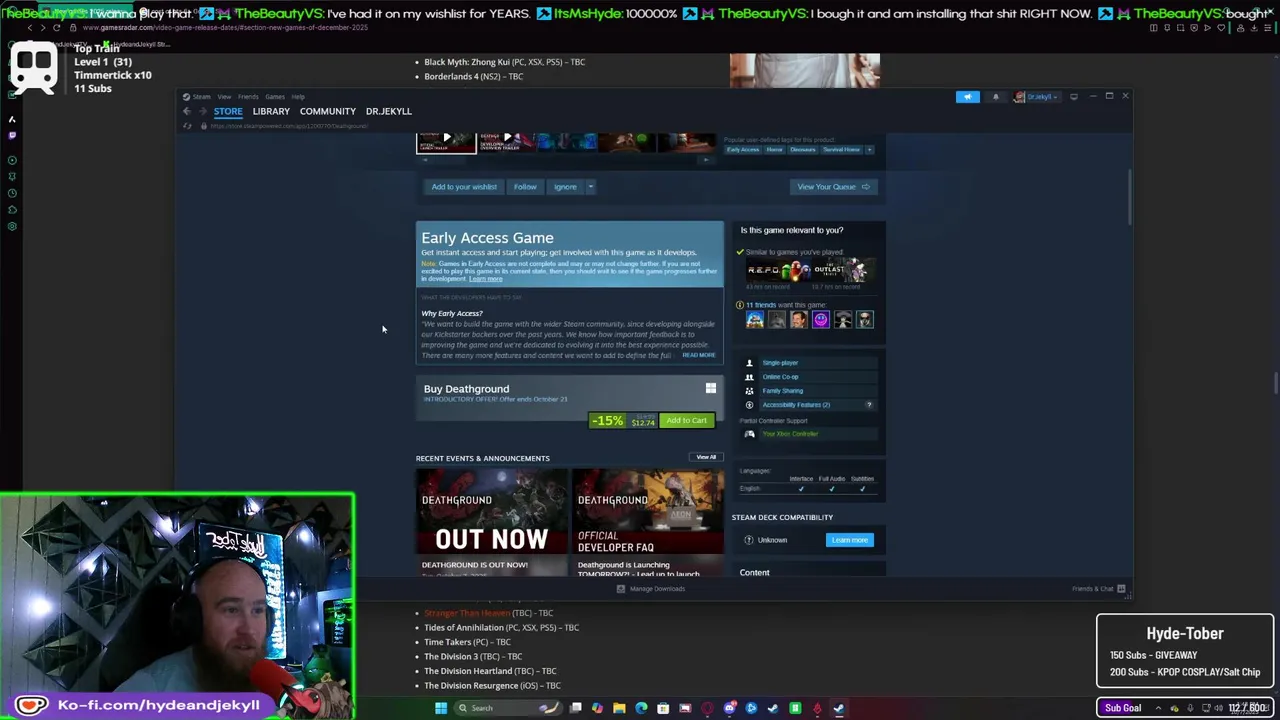Expand Early Access READ MORE text
The height and width of the screenshot is (720, 1280).
pyautogui.click(x=699, y=355)
